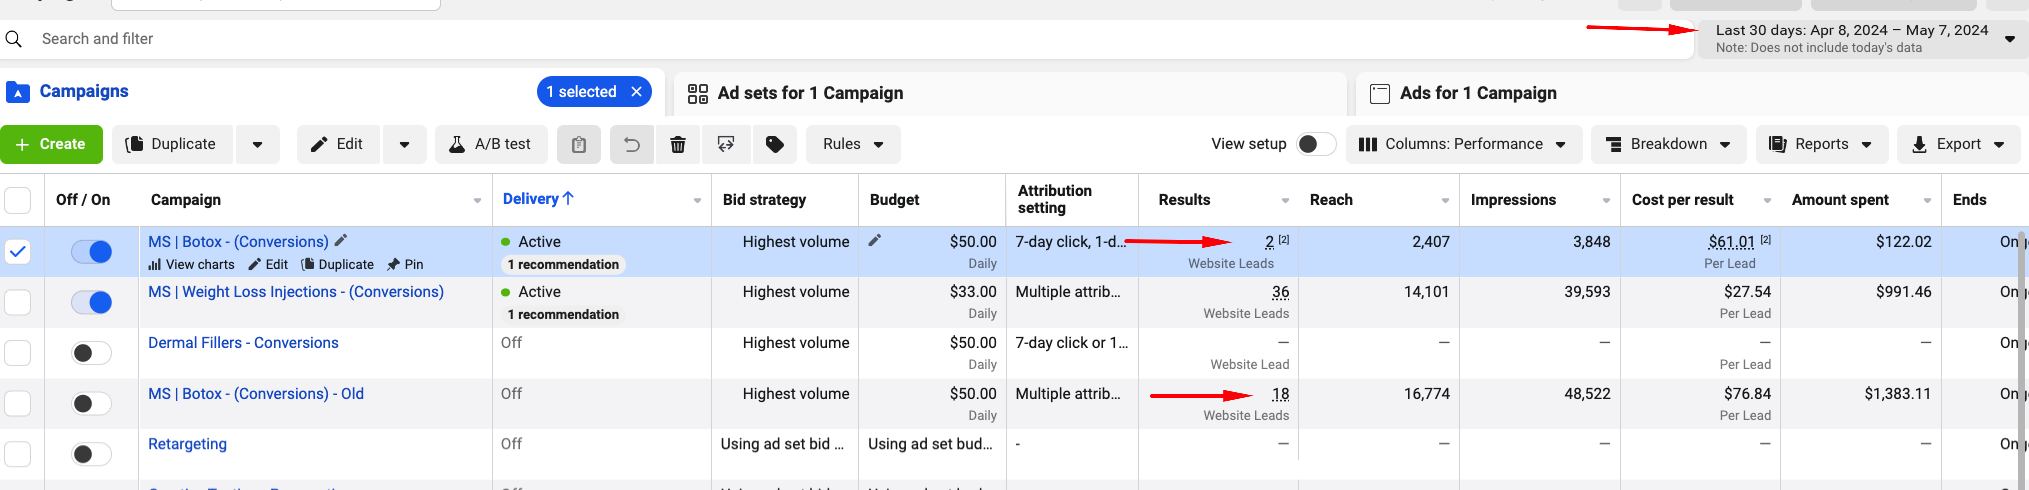2029x490 pixels.
Task: Toggle the View setup switch
Action: (x=1316, y=144)
